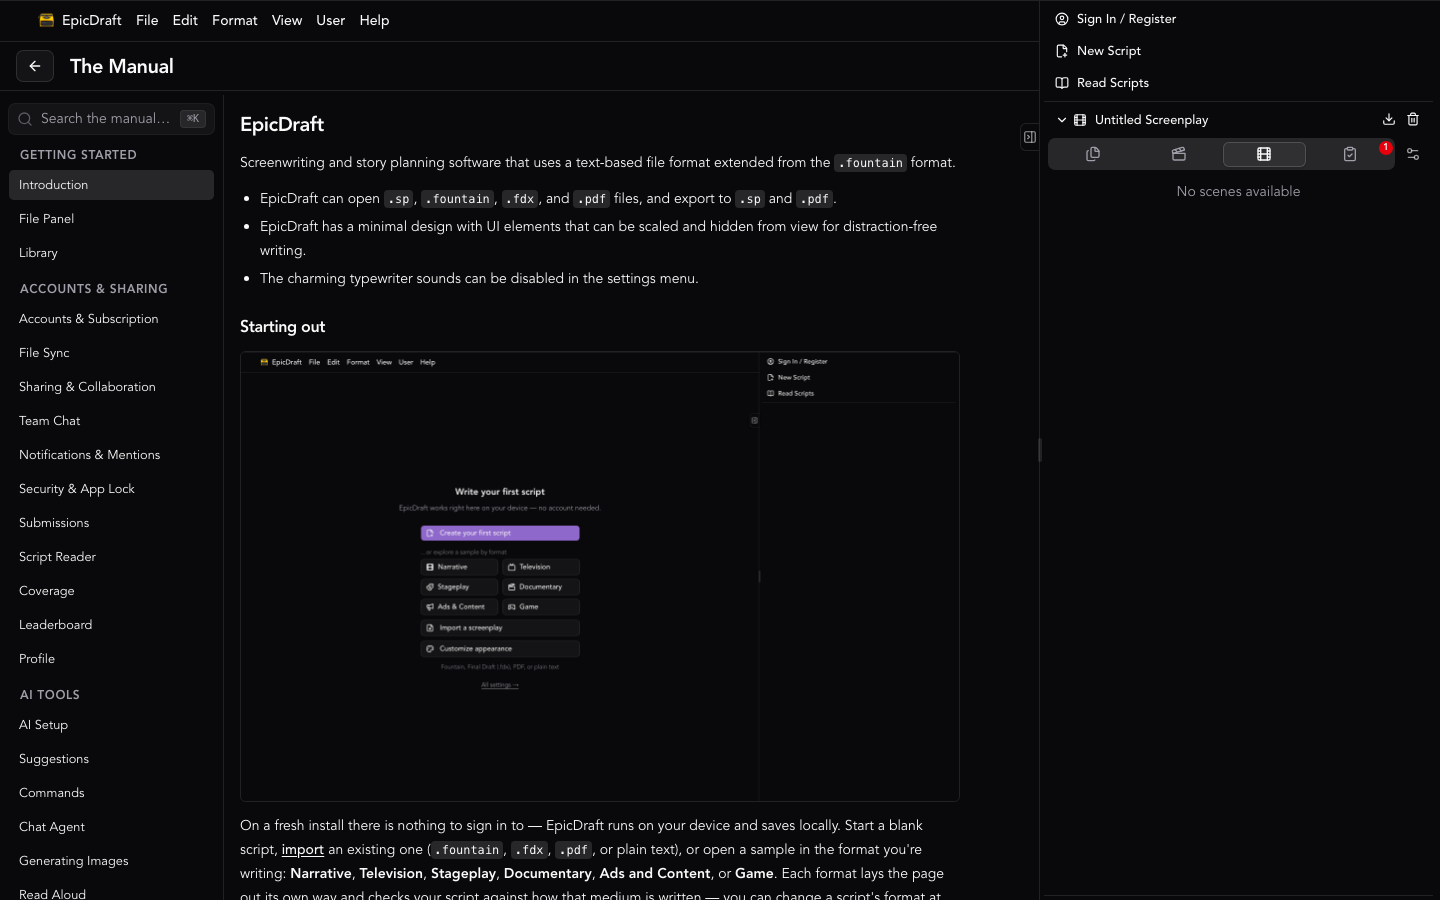Create a New Script from the label
This screenshot has width=1440, height=900.
click(x=1109, y=51)
